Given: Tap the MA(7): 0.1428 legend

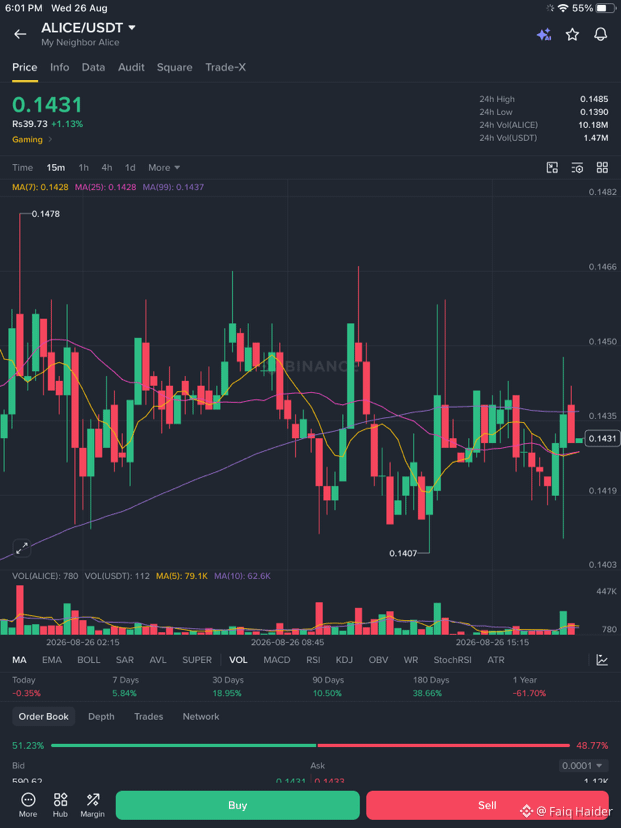Looking at the screenshot, I should tap(40, 187).
